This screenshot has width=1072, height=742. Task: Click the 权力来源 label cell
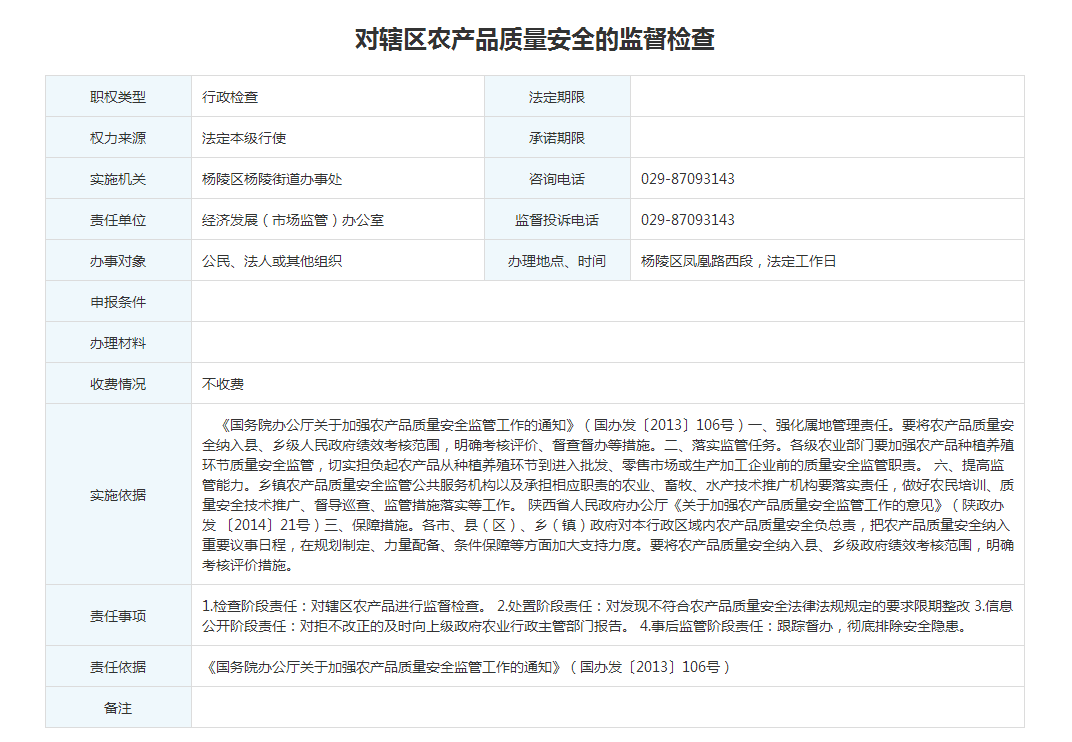118,138
